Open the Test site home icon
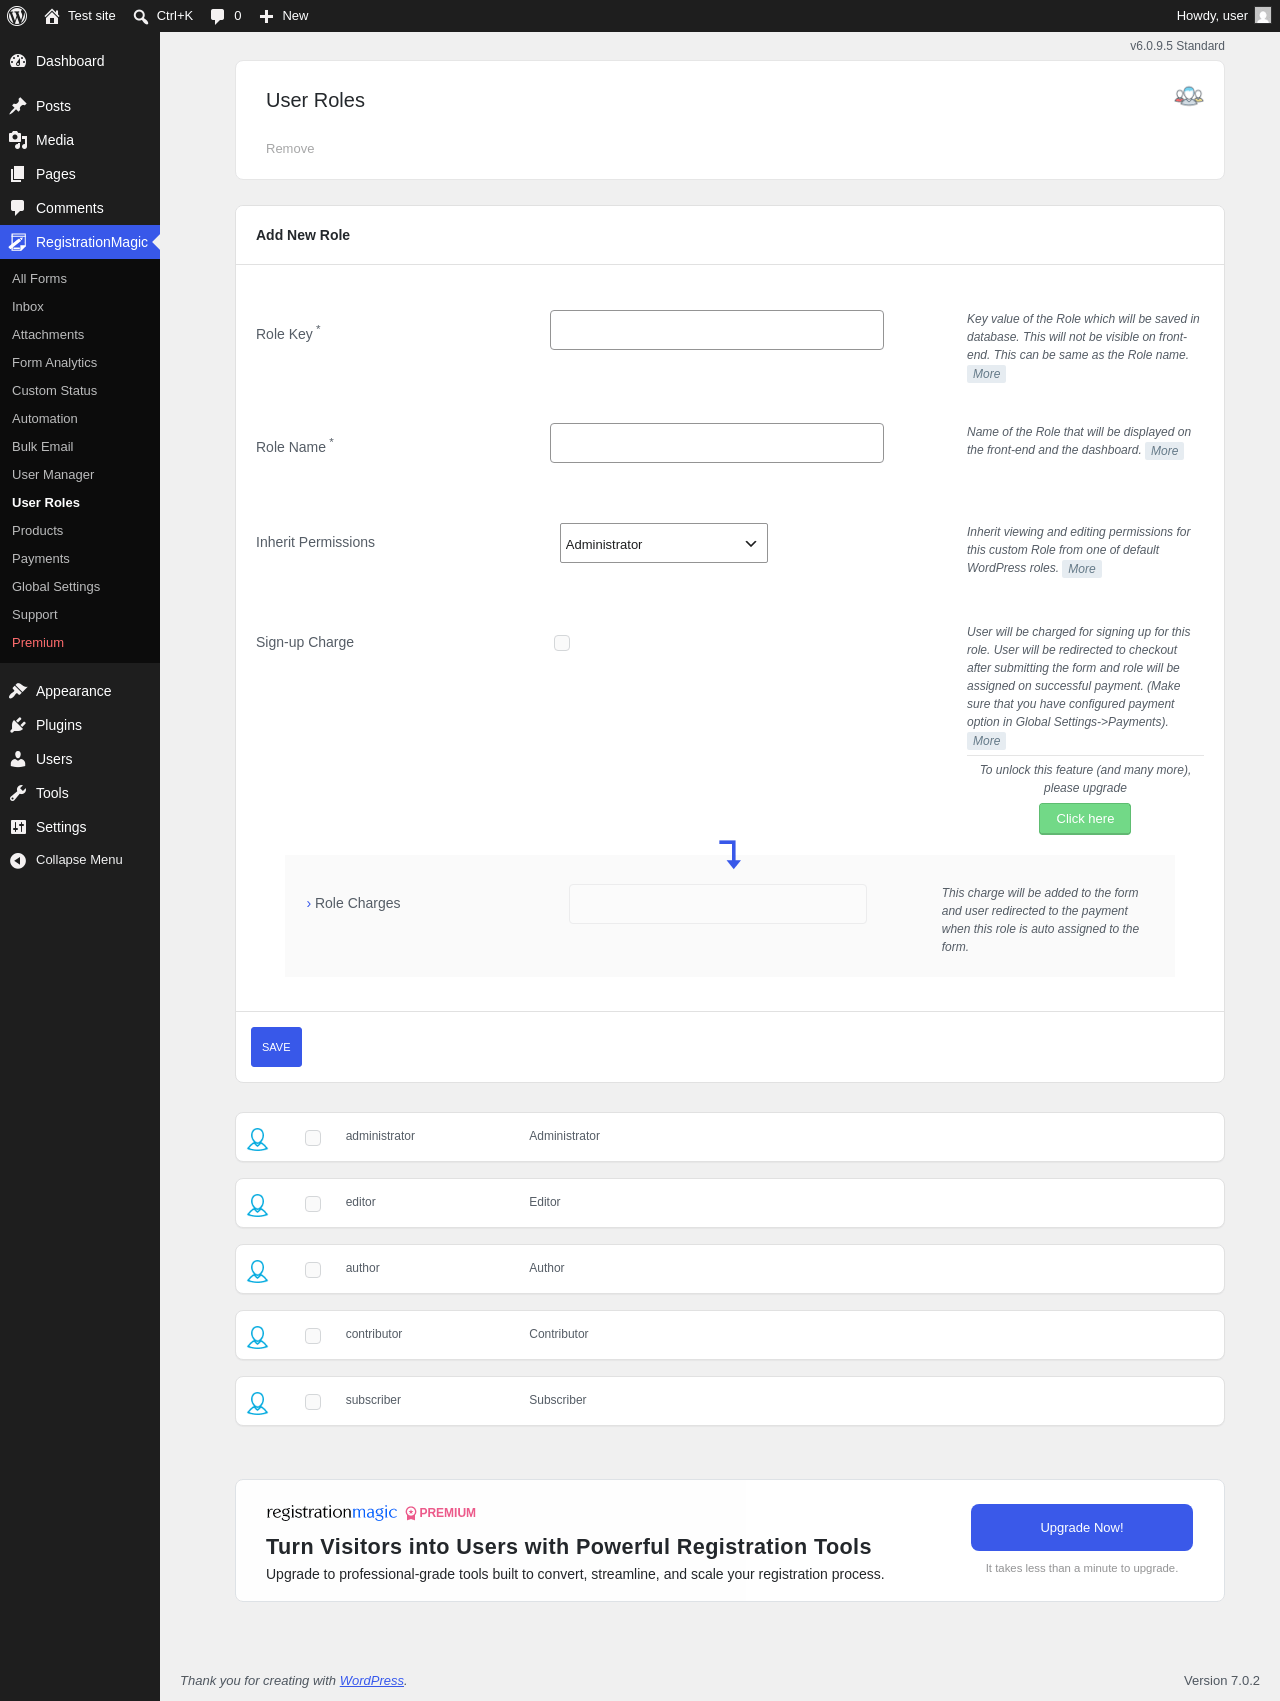 point(52,16)
